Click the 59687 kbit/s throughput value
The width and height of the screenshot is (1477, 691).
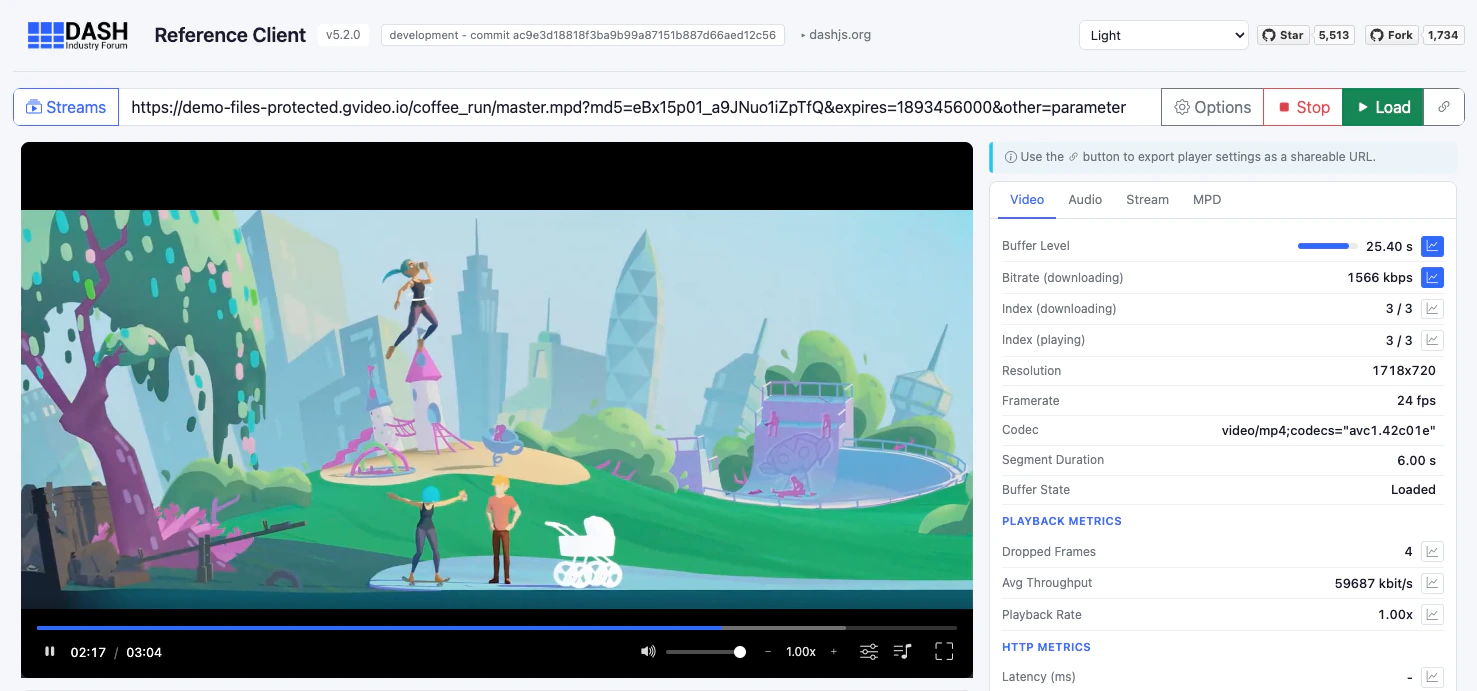1374,583
